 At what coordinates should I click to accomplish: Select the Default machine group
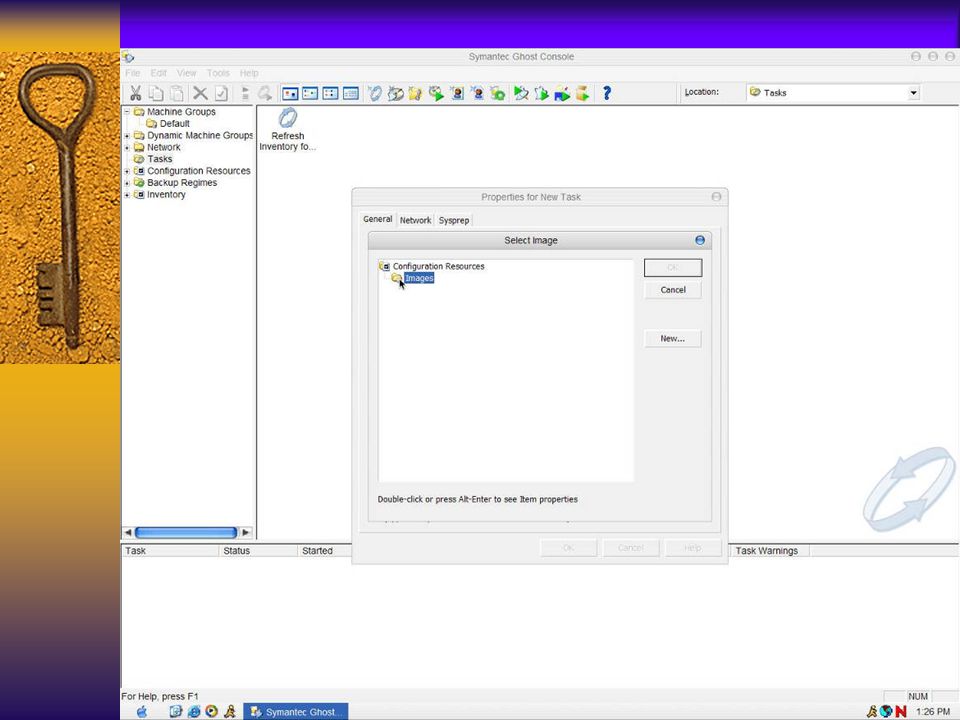[x=174, y=124]
